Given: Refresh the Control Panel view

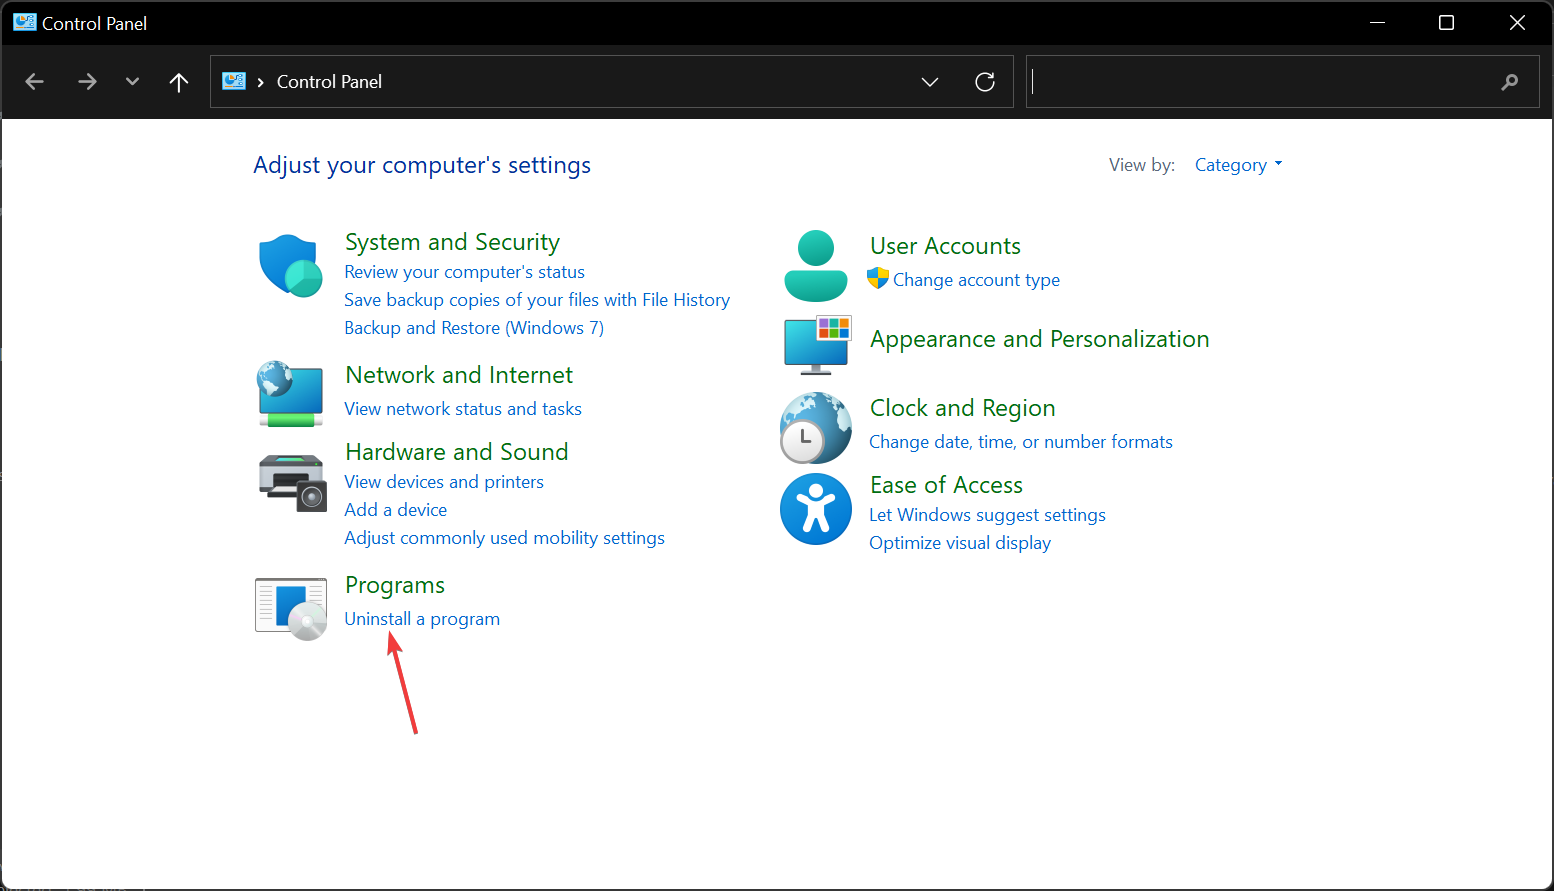Looking at the screenshot, I should (x=985, y=81).
